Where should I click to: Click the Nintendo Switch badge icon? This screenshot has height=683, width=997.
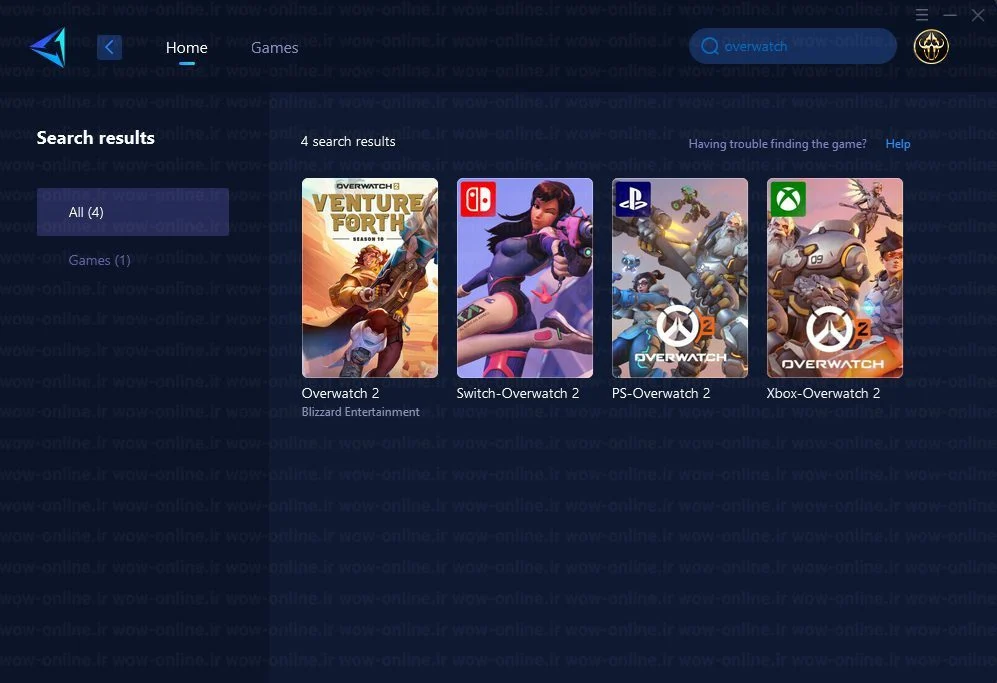478,199
